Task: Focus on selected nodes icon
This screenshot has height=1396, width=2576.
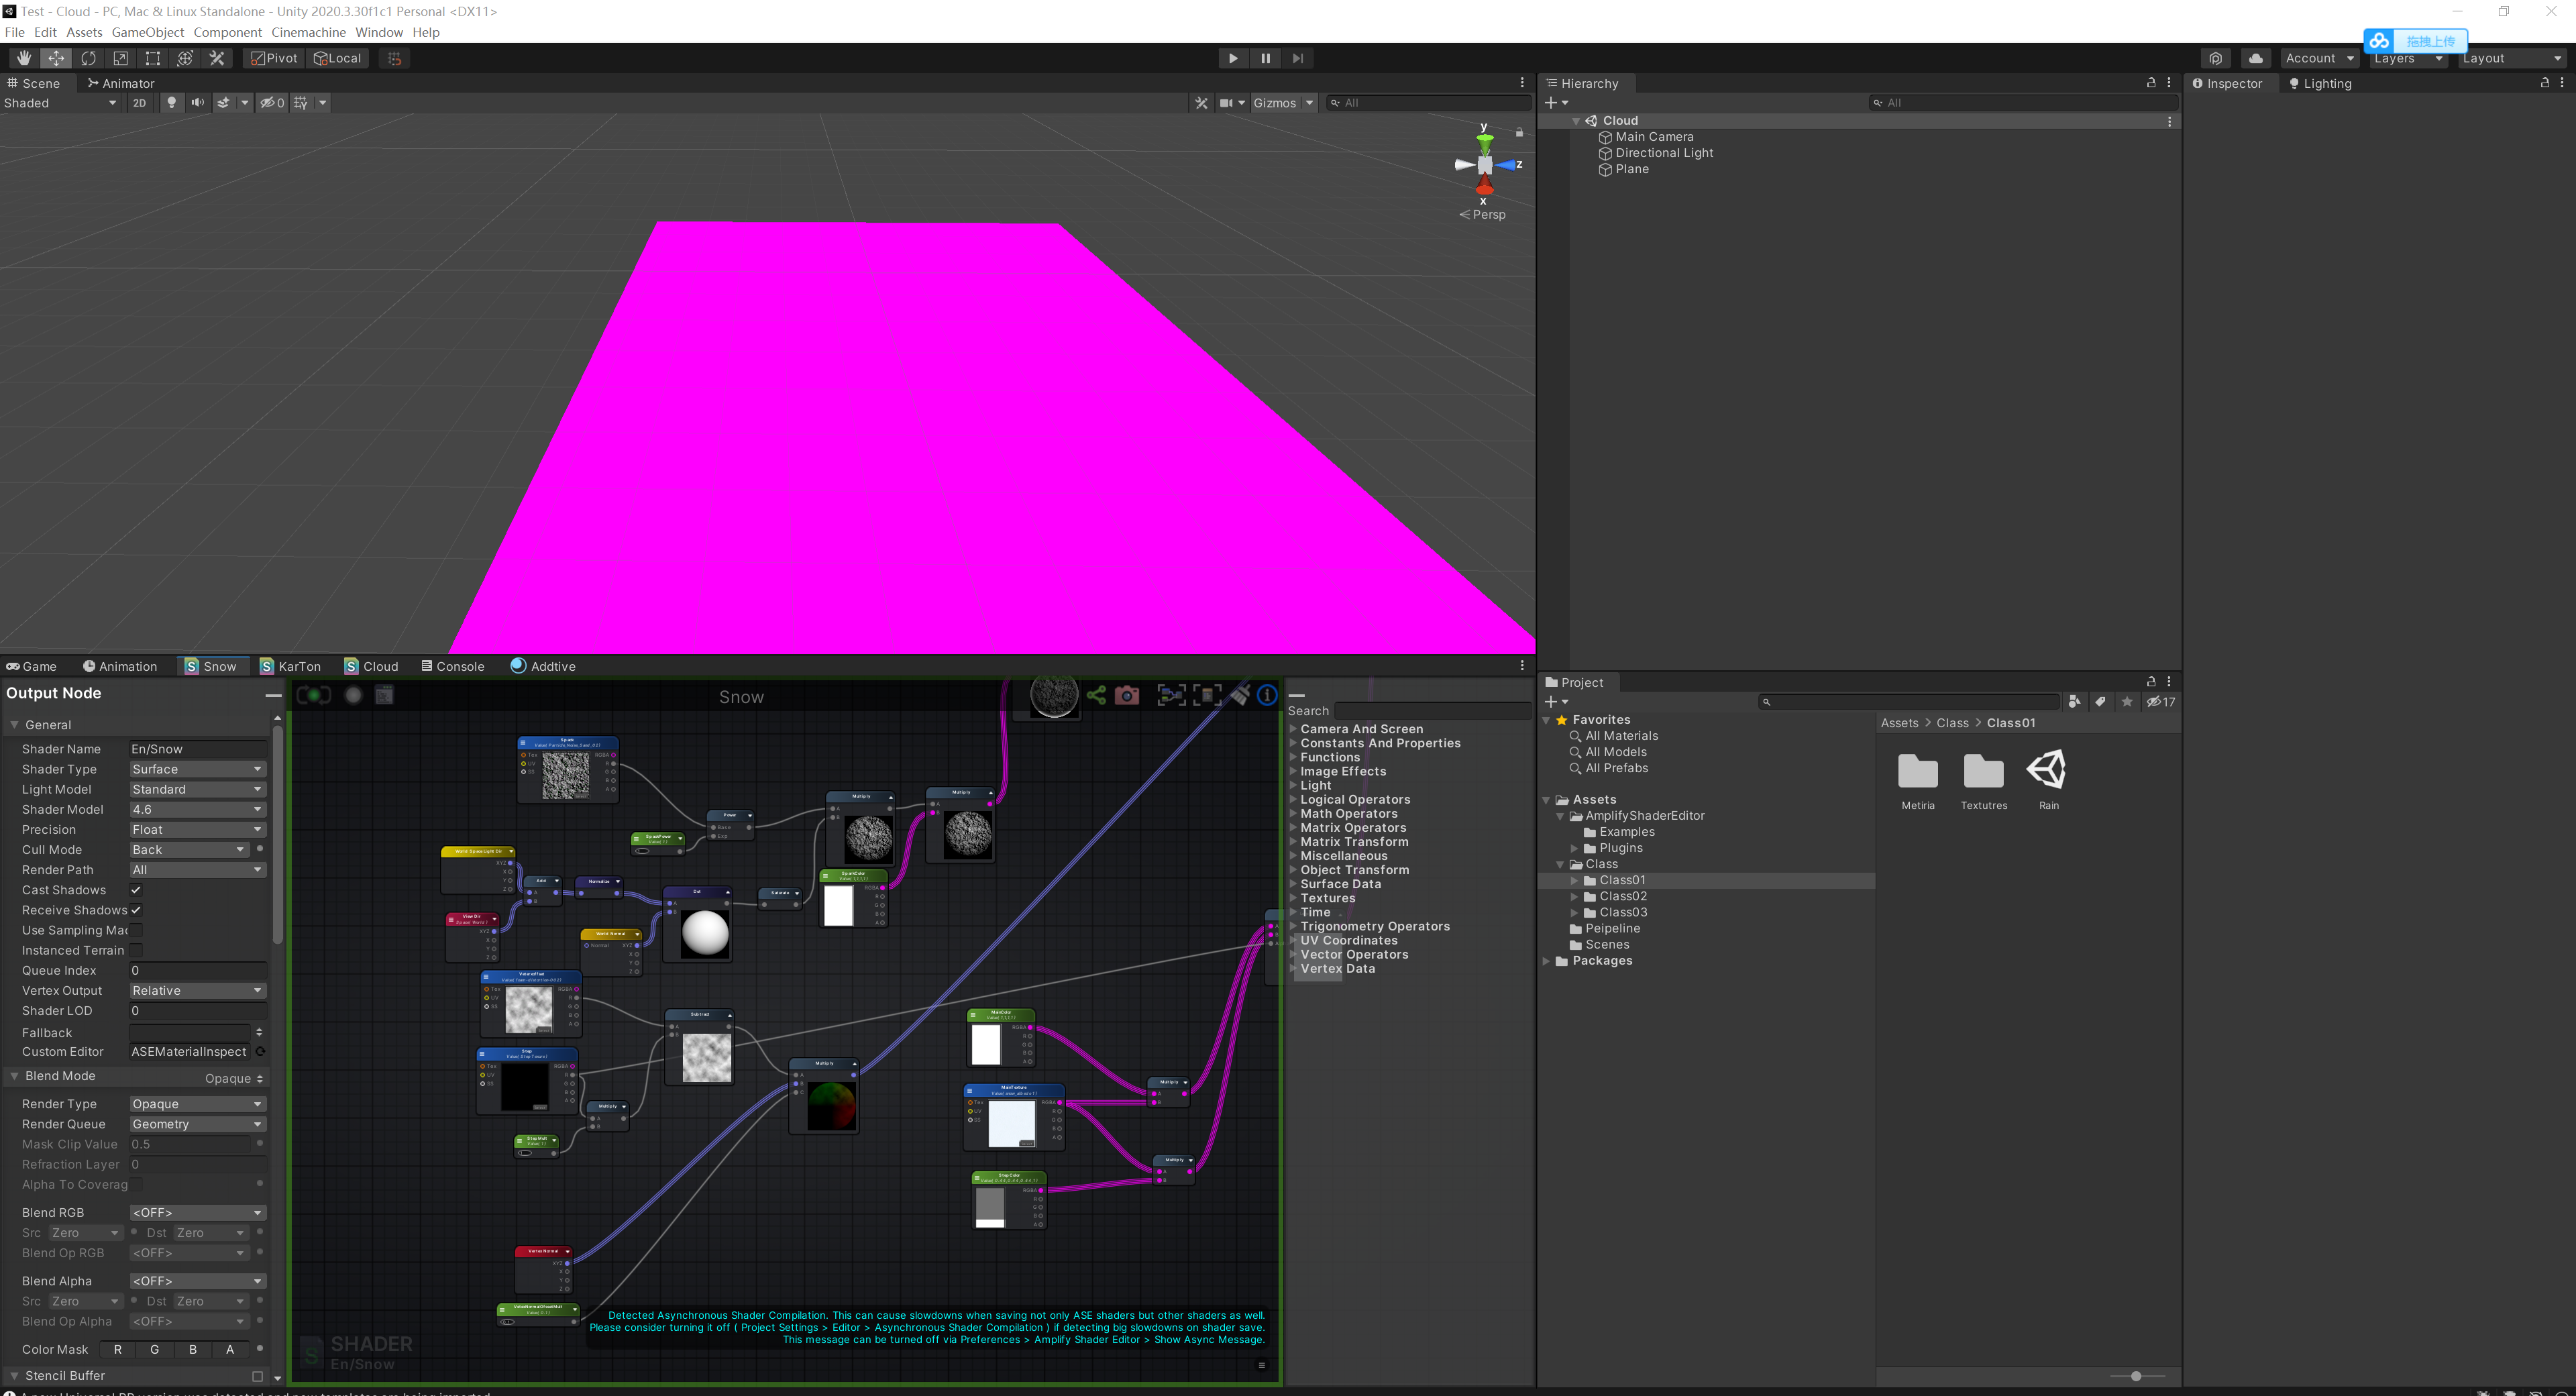Action: tap(1171, 695)
